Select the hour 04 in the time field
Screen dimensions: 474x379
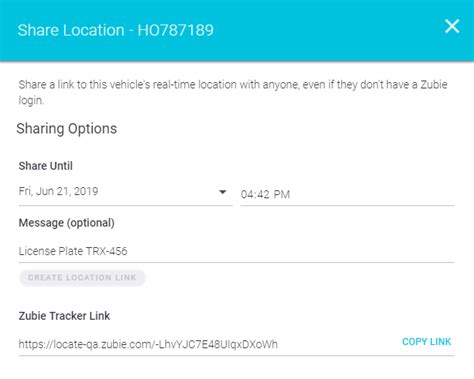[x=247, y=194]
